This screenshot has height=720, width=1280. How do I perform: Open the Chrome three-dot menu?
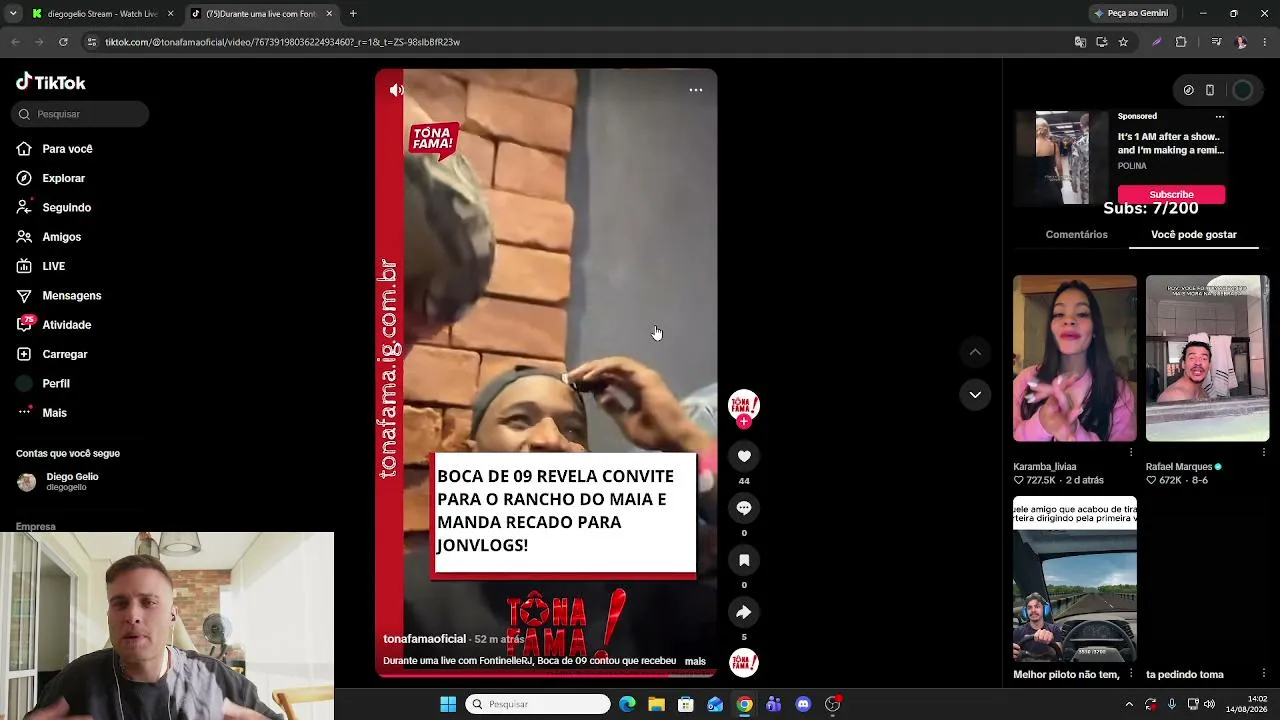coord(1265,42)
